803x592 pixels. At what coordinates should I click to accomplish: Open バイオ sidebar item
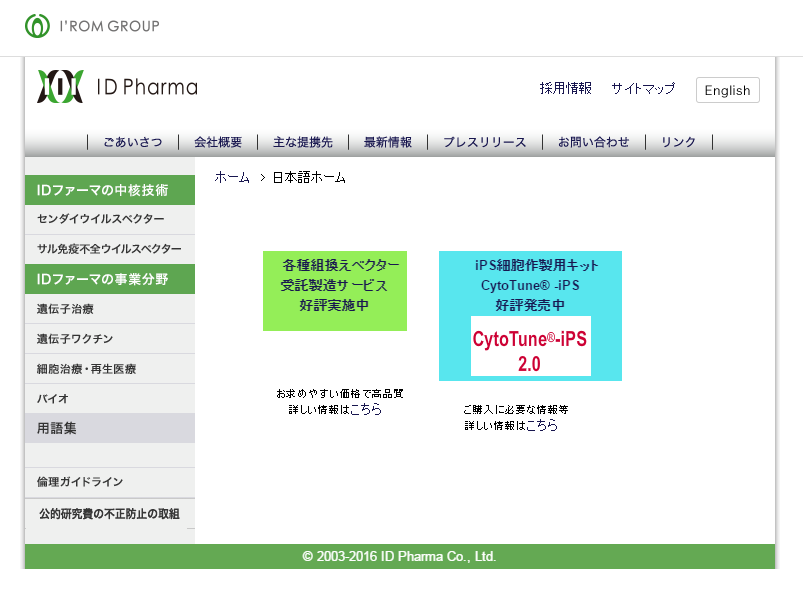(x=110, y=398)
